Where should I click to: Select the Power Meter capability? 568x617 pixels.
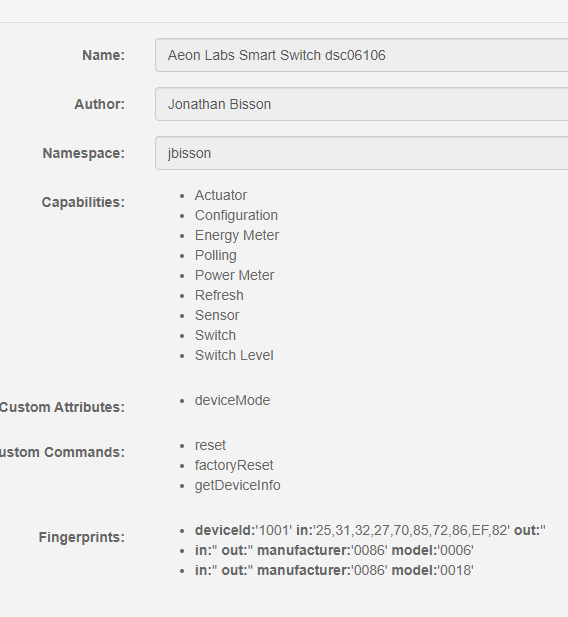tap(235, 275)
